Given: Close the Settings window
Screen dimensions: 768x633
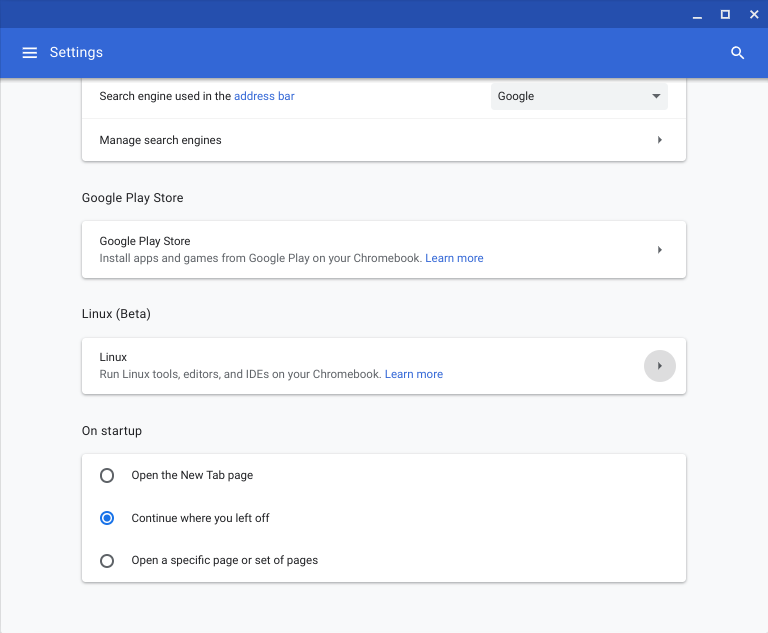Looking at the screenshot, I should pos(754,15).
